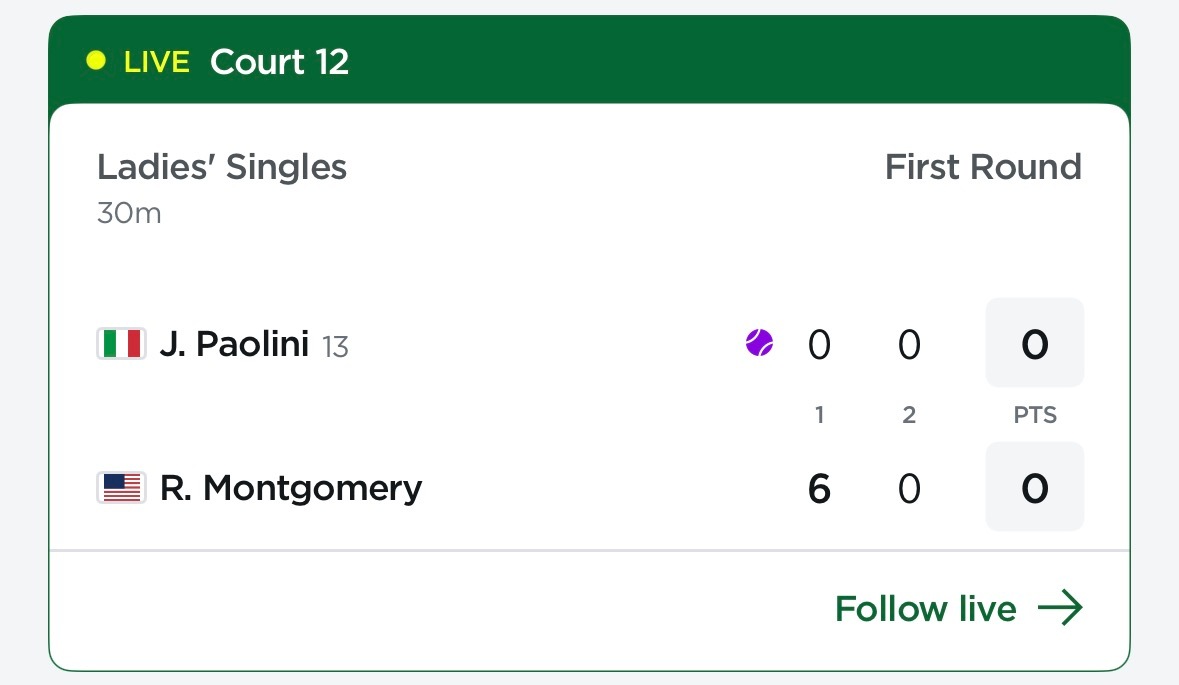This screenshot has height=685, width=1179.
Task: Click Montgomery's first set score of 6
Action: tap(819, 489)
